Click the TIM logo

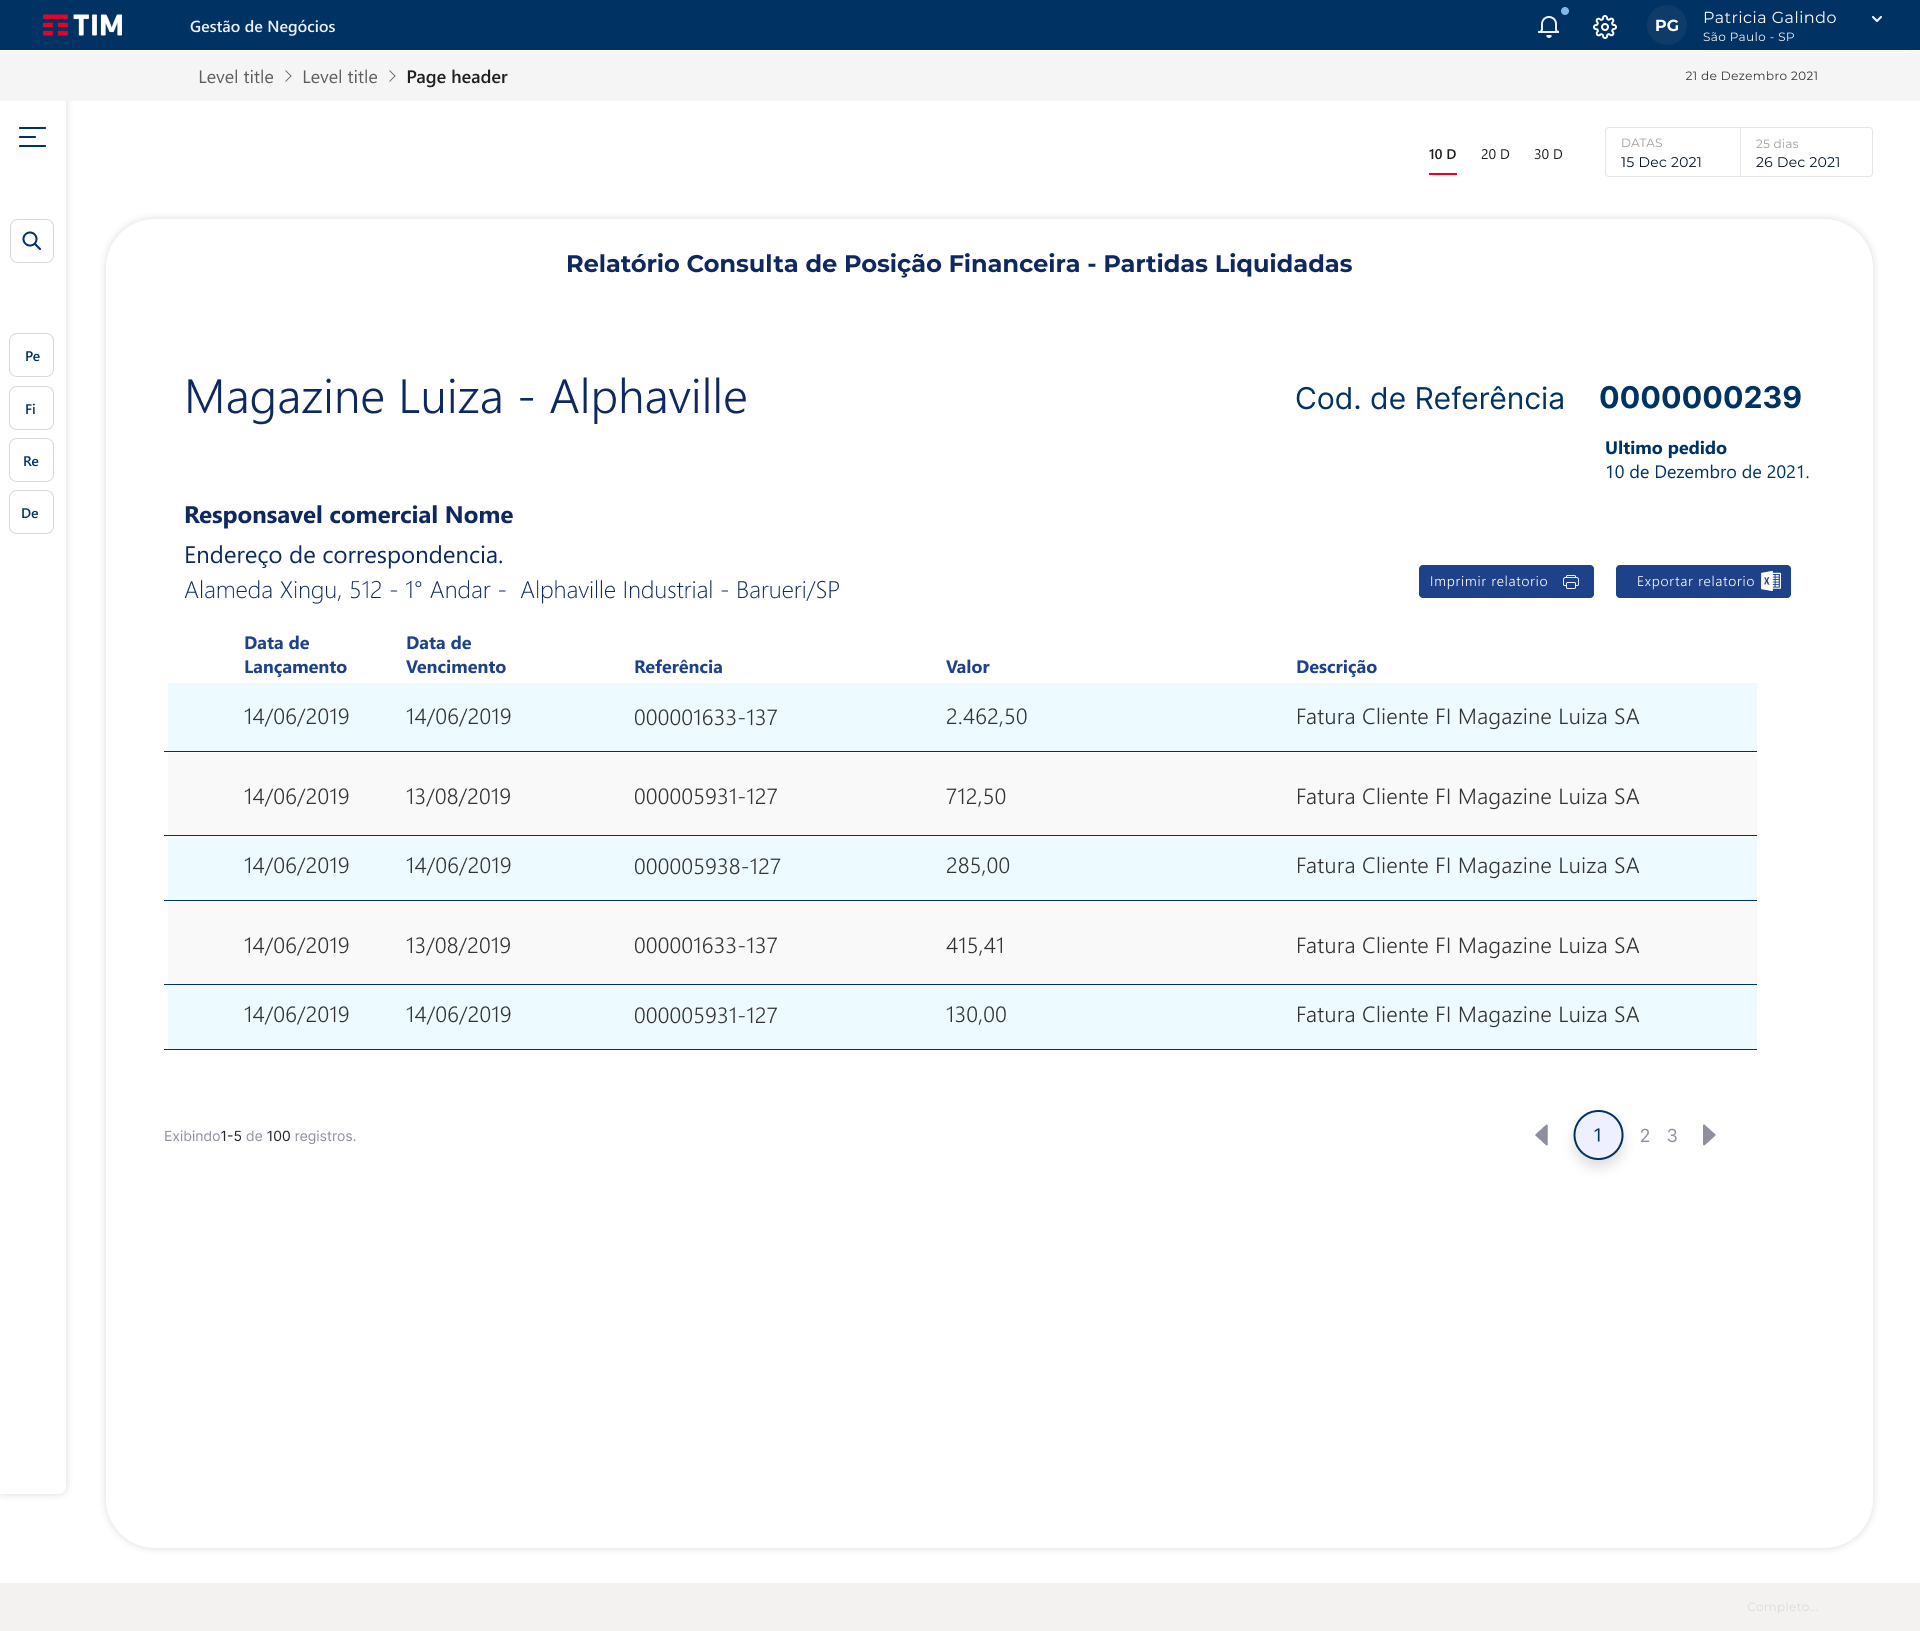pos(83,25)
